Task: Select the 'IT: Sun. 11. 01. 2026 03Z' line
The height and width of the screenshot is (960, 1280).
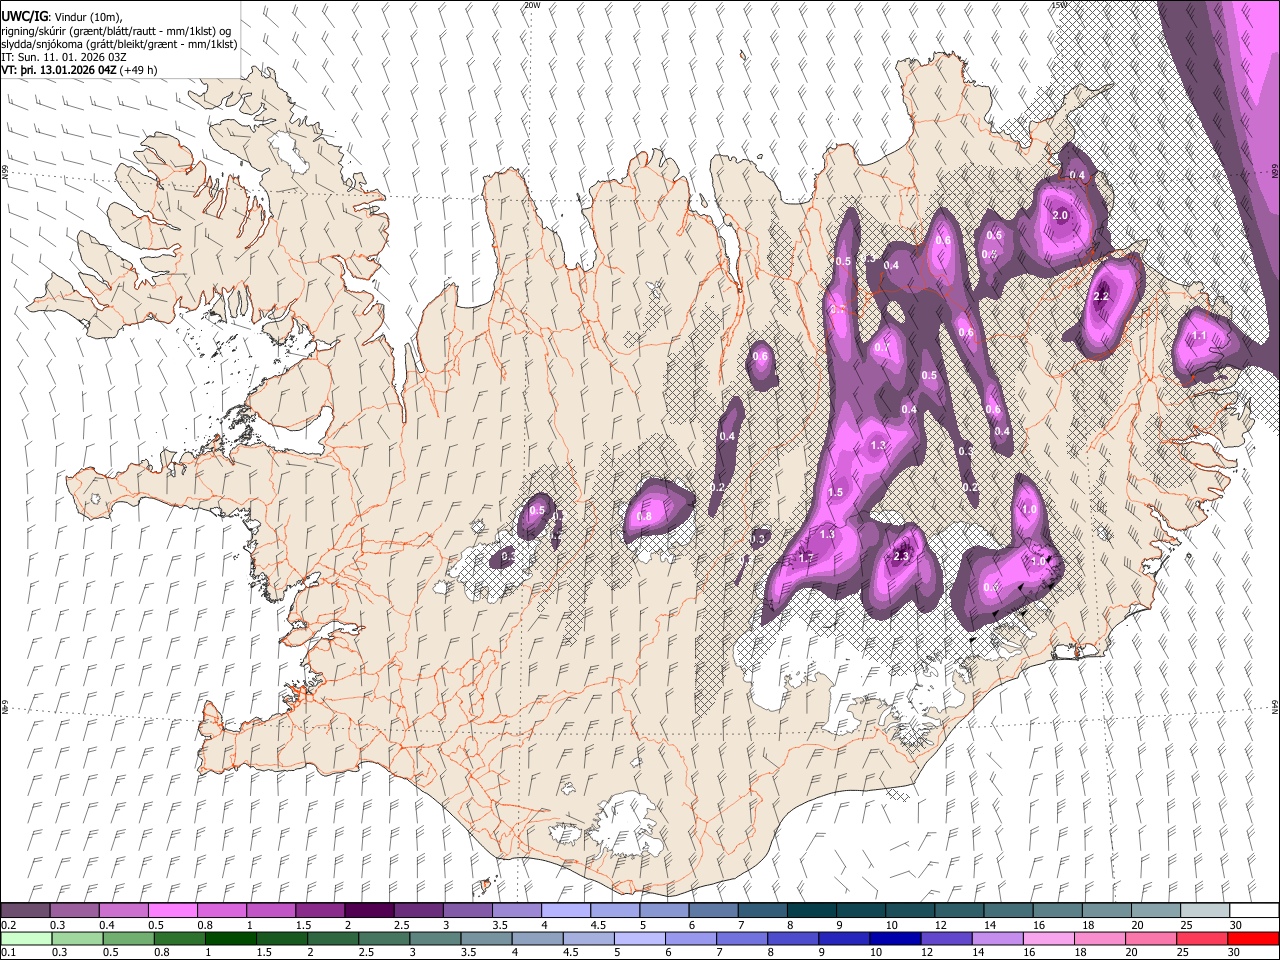Action: point(64,57)
